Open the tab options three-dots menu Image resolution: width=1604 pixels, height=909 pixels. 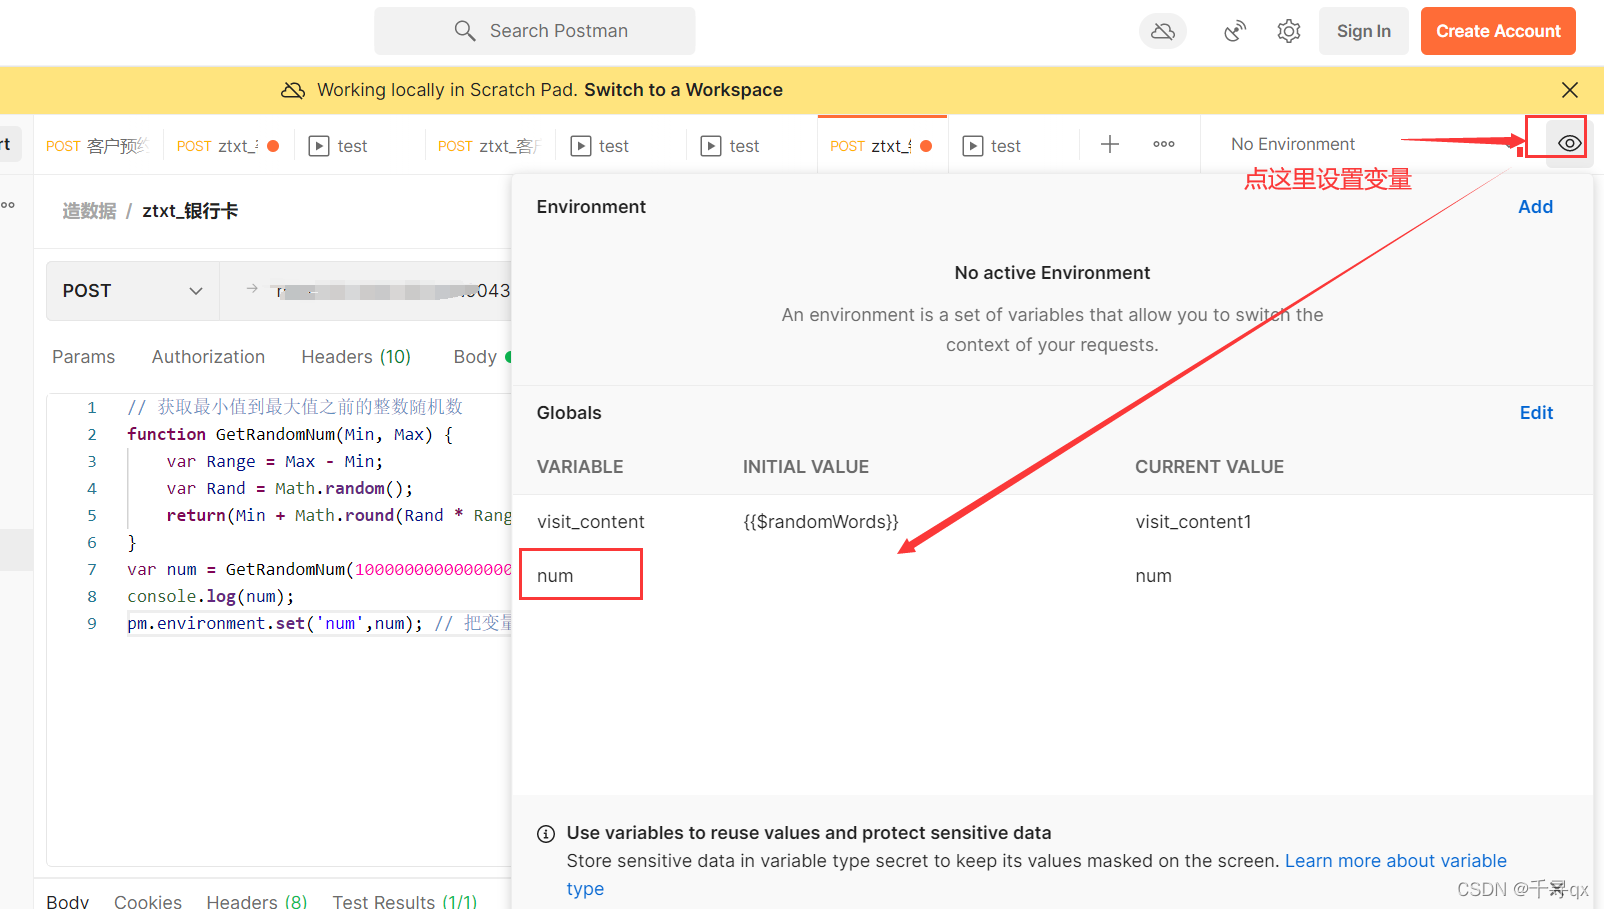tap(1164, 145)
